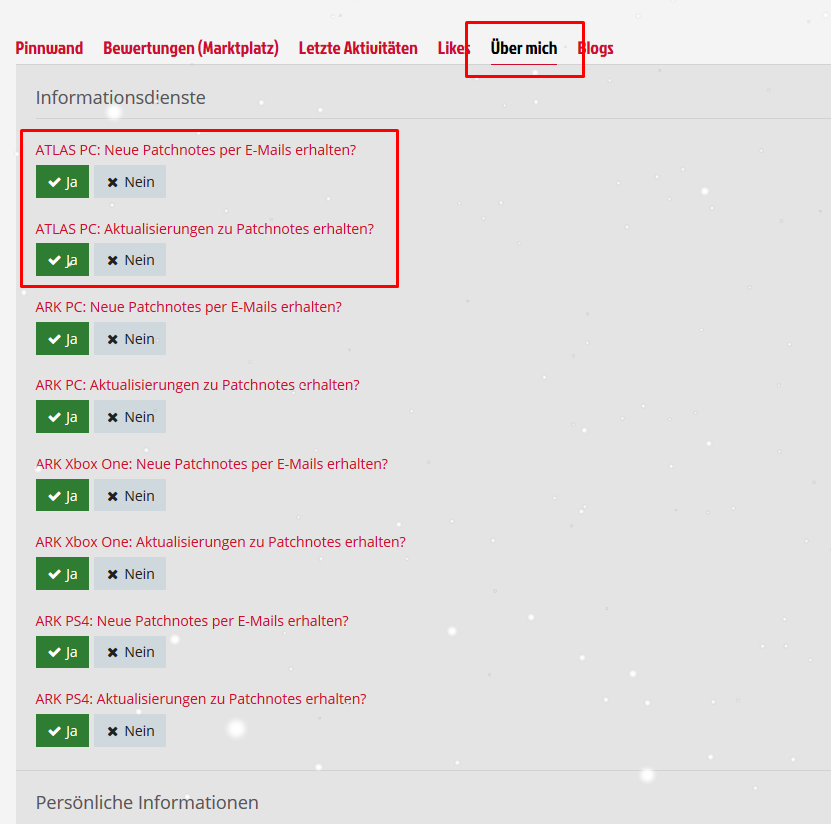Select Nein for ARK Xbox One Neue Patchnotes
The height and width of the screenshot is (824, 831).
click(130, 495)
